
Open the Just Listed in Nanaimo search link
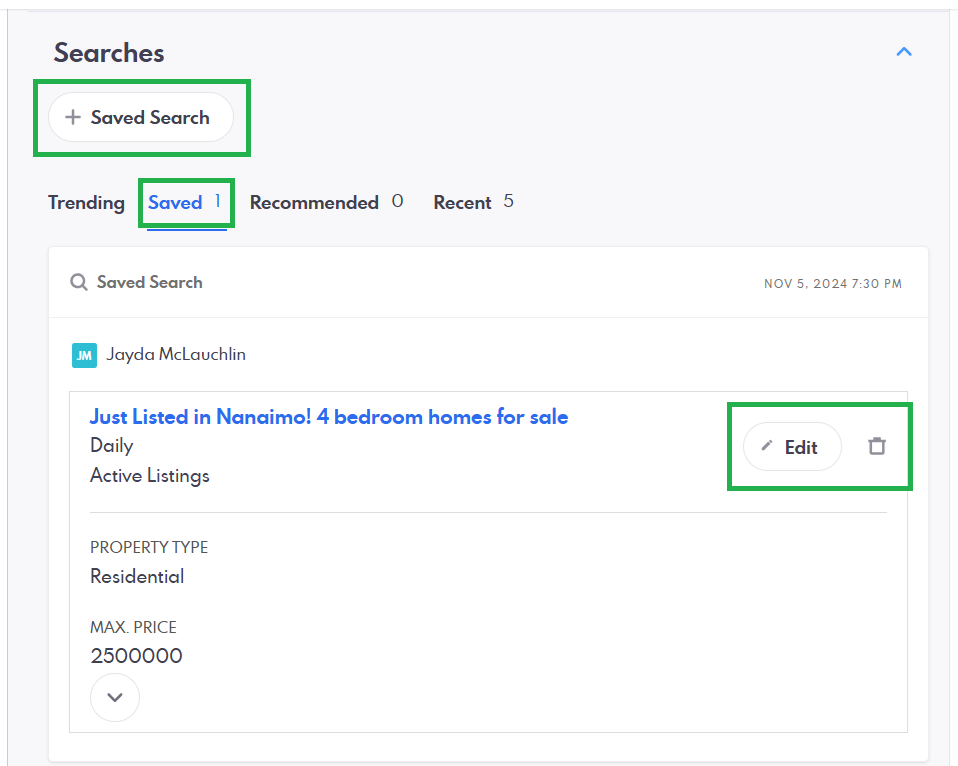pyautogui.click(x=329, y=417)
